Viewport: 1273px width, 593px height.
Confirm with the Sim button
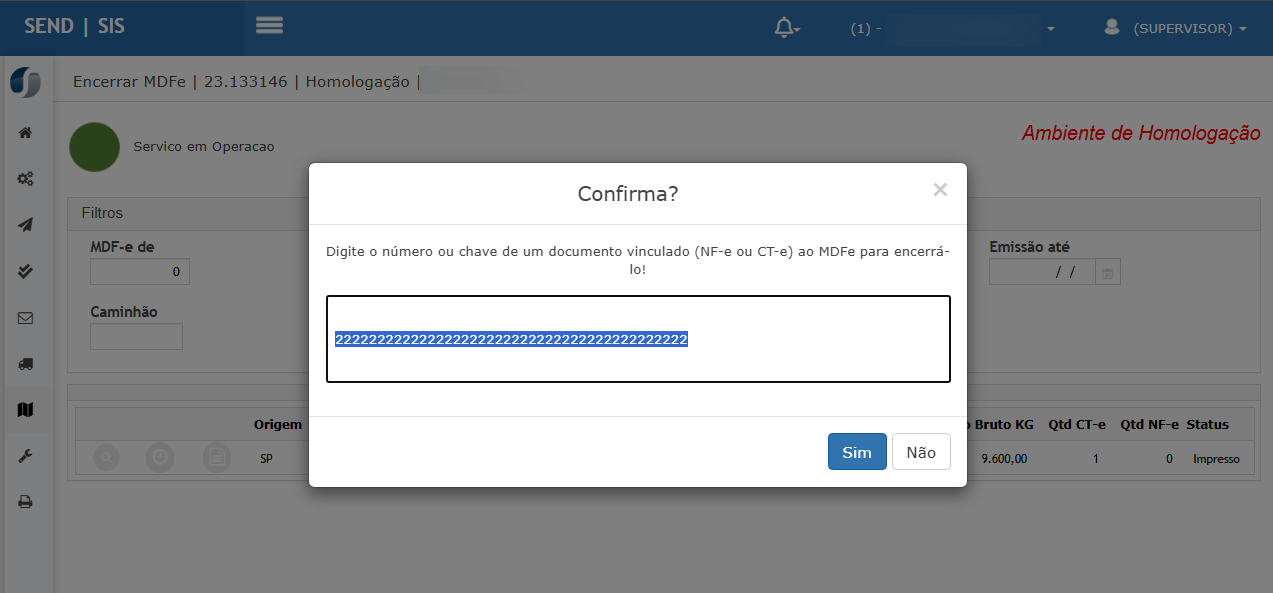tap(857, 452)
